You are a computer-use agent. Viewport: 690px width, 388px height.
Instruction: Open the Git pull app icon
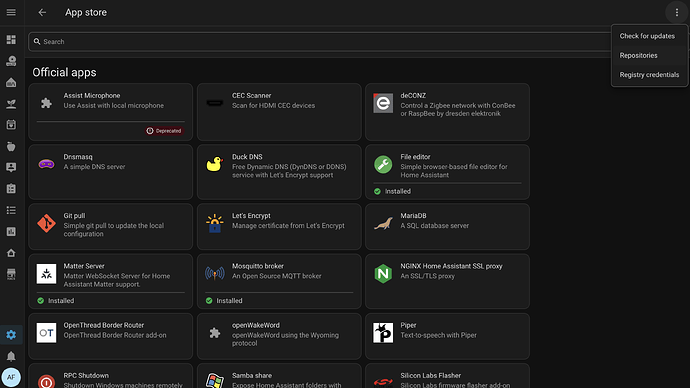pos(46,223)
